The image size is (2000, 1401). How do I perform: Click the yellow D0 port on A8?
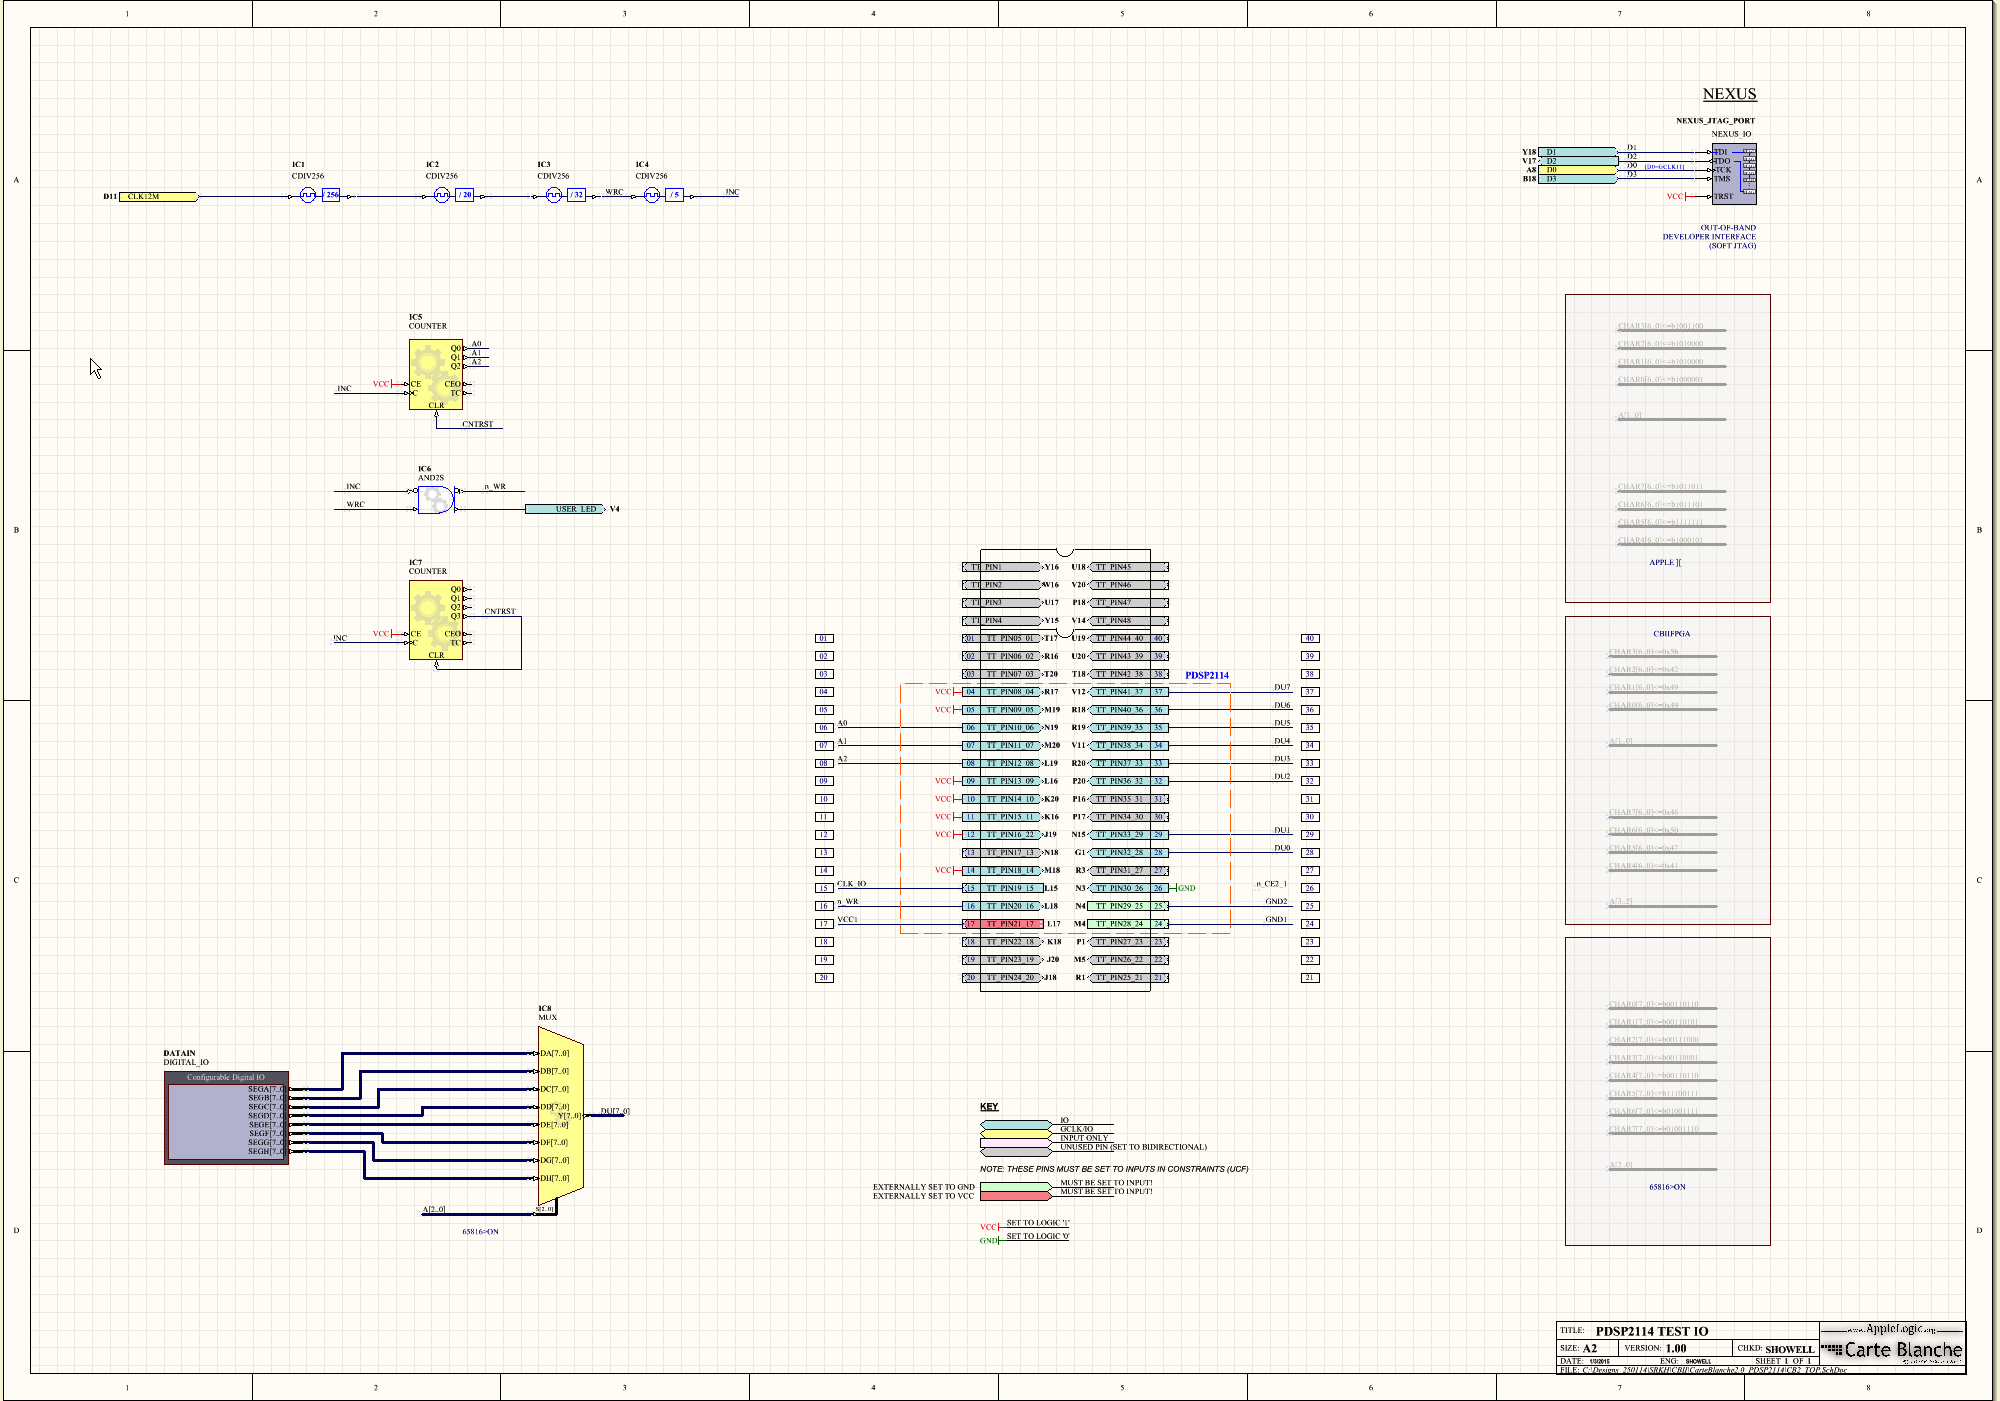1578,170
